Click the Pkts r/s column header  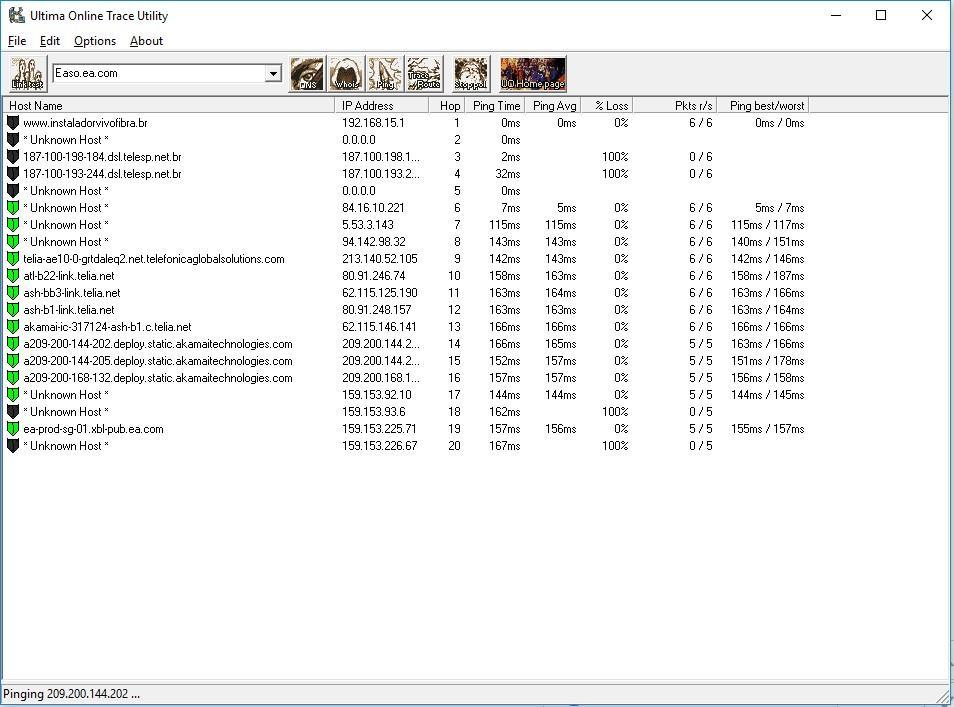point(675,105)
